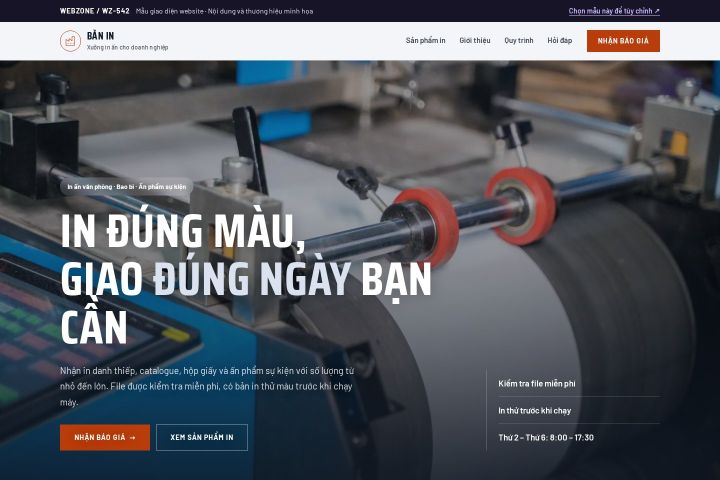Image resolution: width=720 pixels, height=480 pixels.
Task: Go to the Giới thiệu nav link
Action: [475, 40]
